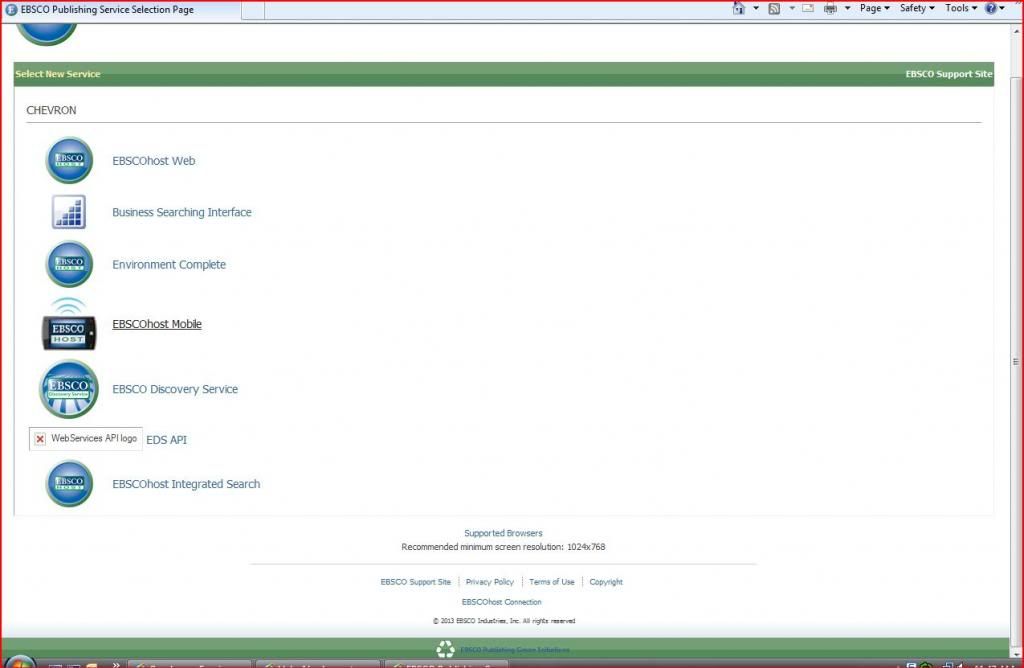Image resolution: width=1024 pixels, height=668 pixels.
Task: Click the broken WebServices API logo image
Action: click(x=86, y=439)
